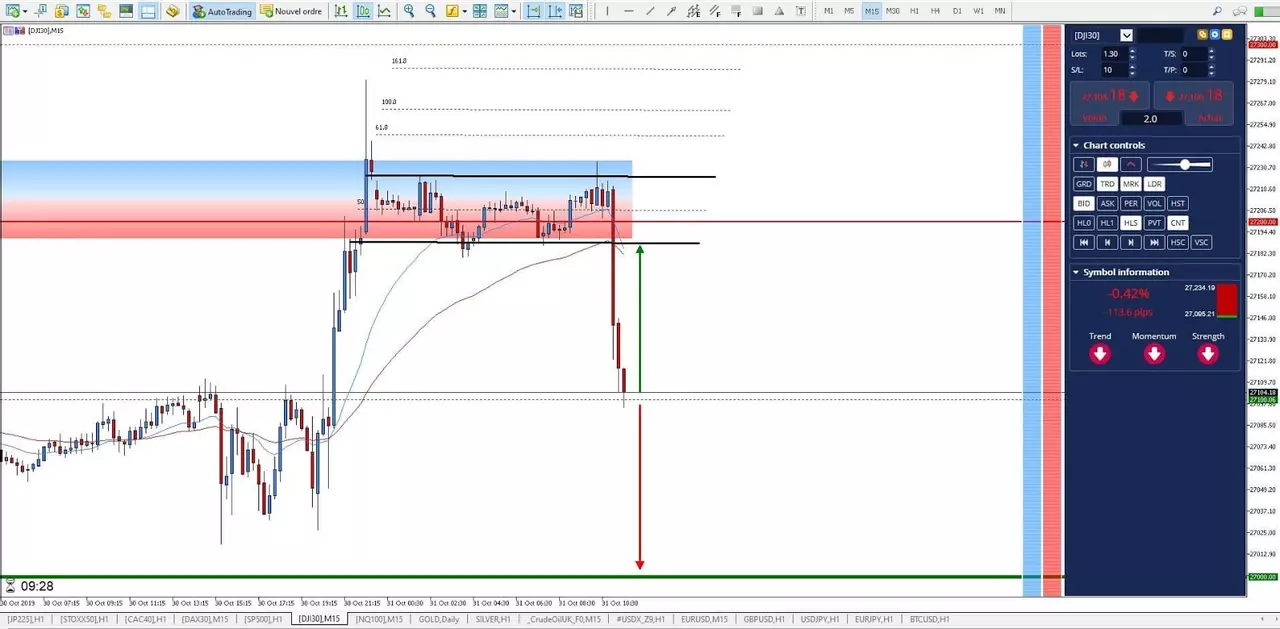Click the HSC button

(1178, 242)
